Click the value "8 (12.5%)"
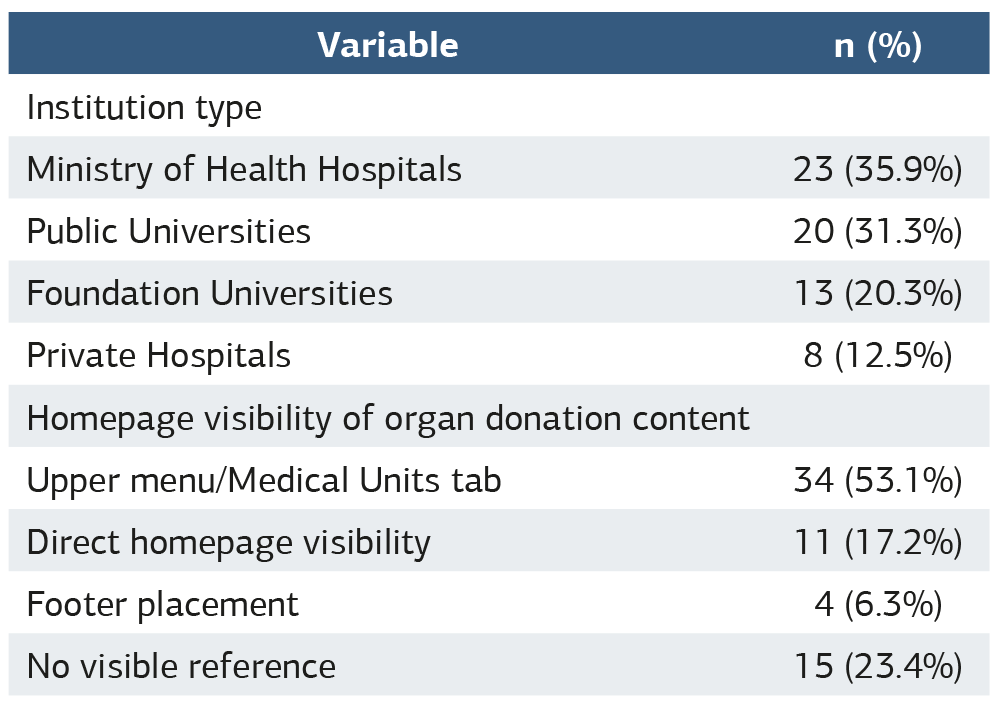Viewport: 1000px width, 703px height. tap(877, 356)
